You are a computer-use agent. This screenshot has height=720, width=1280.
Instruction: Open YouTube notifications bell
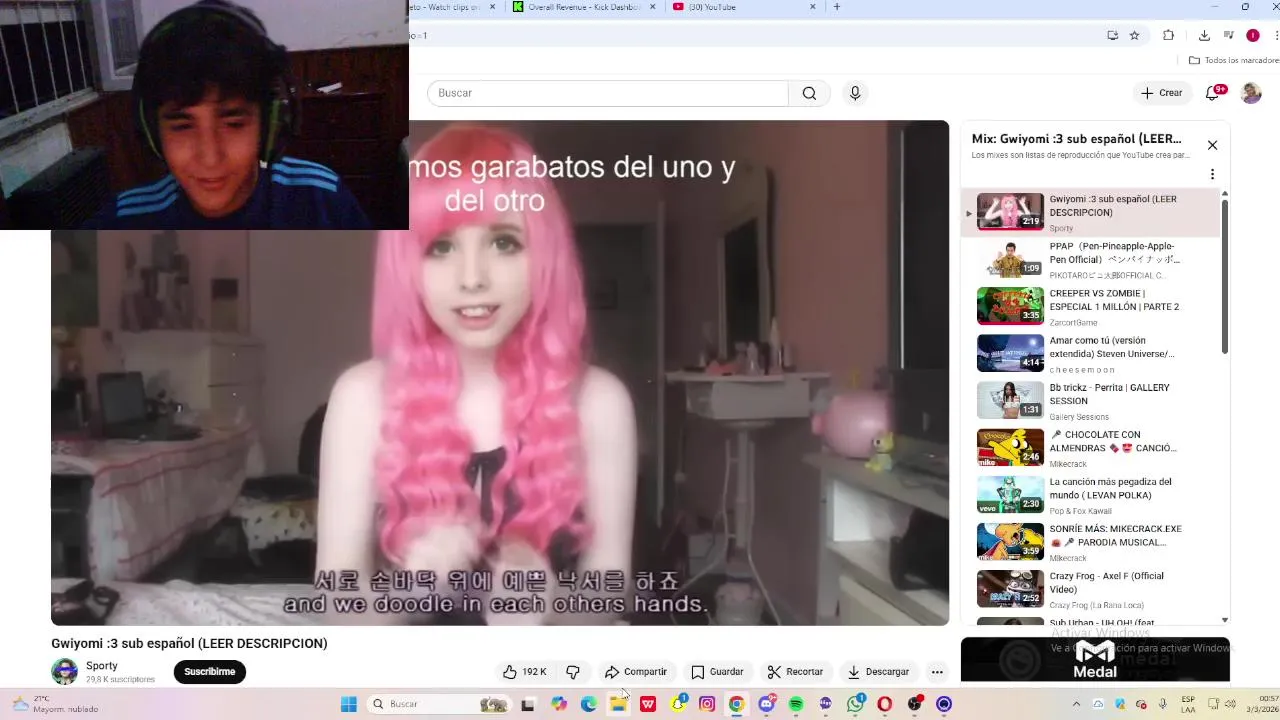click(x=1213, y=93)
